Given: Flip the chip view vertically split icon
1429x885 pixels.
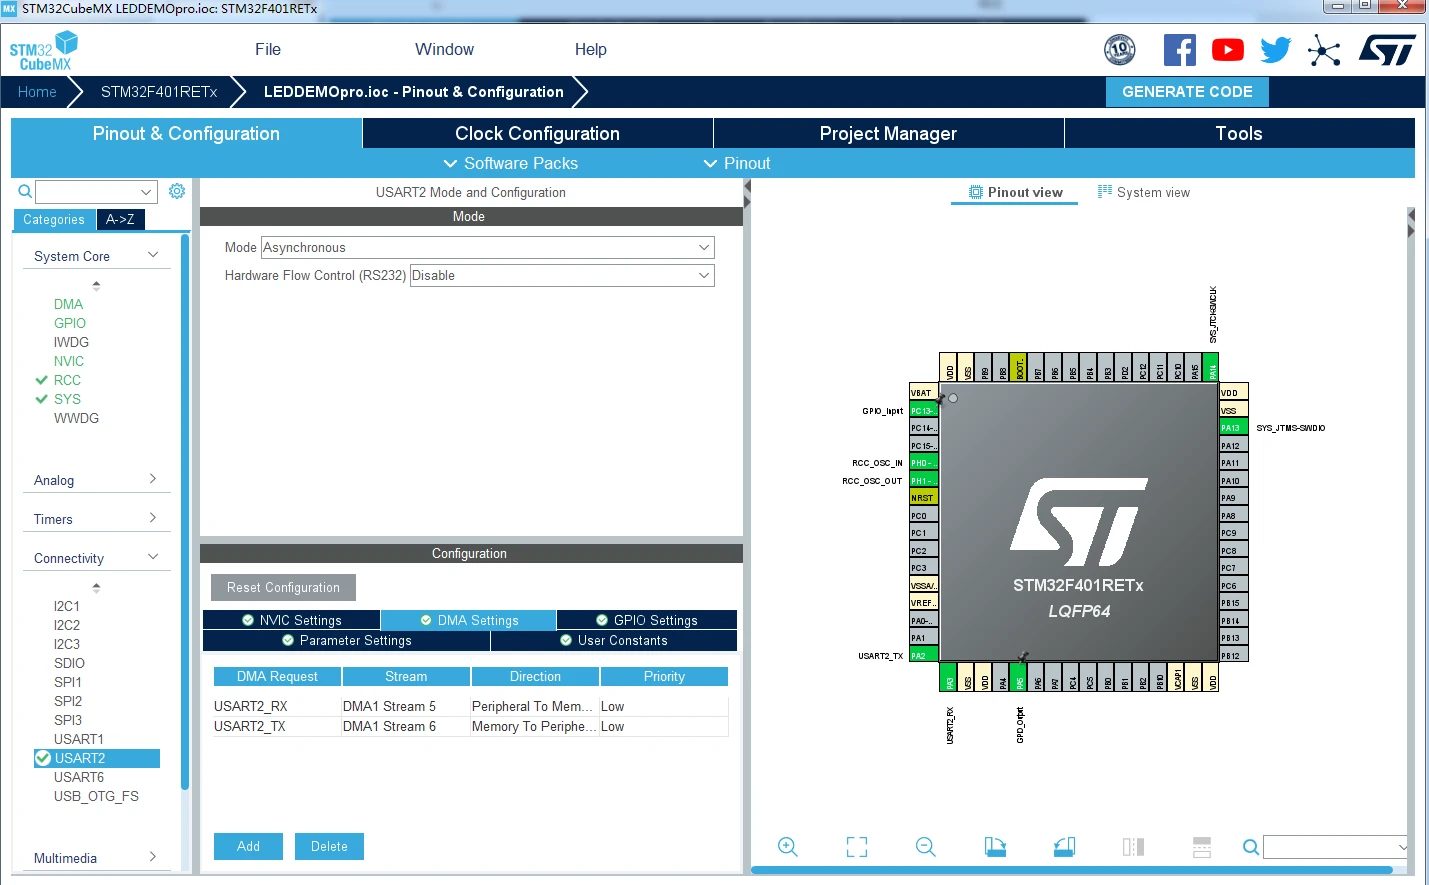Looking at the screenshot, I should point(1133,847).
